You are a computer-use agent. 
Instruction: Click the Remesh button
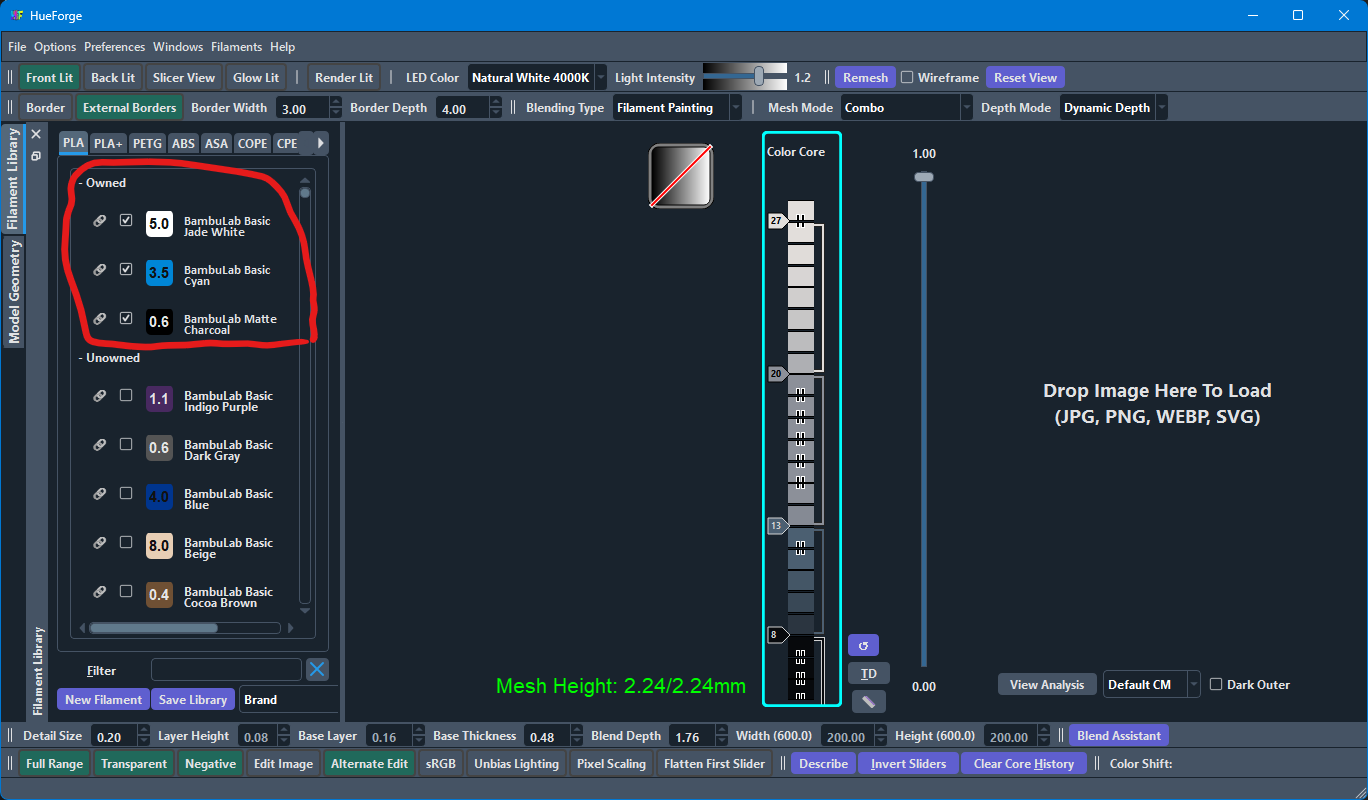tap(865, 77)
